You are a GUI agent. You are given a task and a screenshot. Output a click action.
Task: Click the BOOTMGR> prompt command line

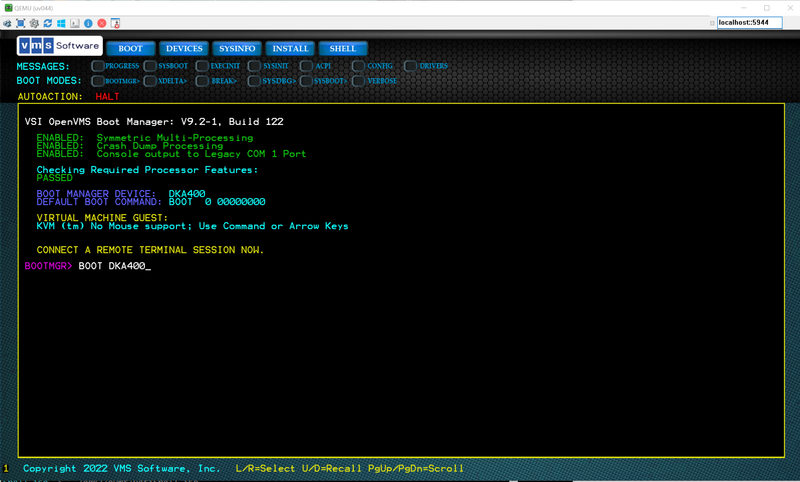88,266
